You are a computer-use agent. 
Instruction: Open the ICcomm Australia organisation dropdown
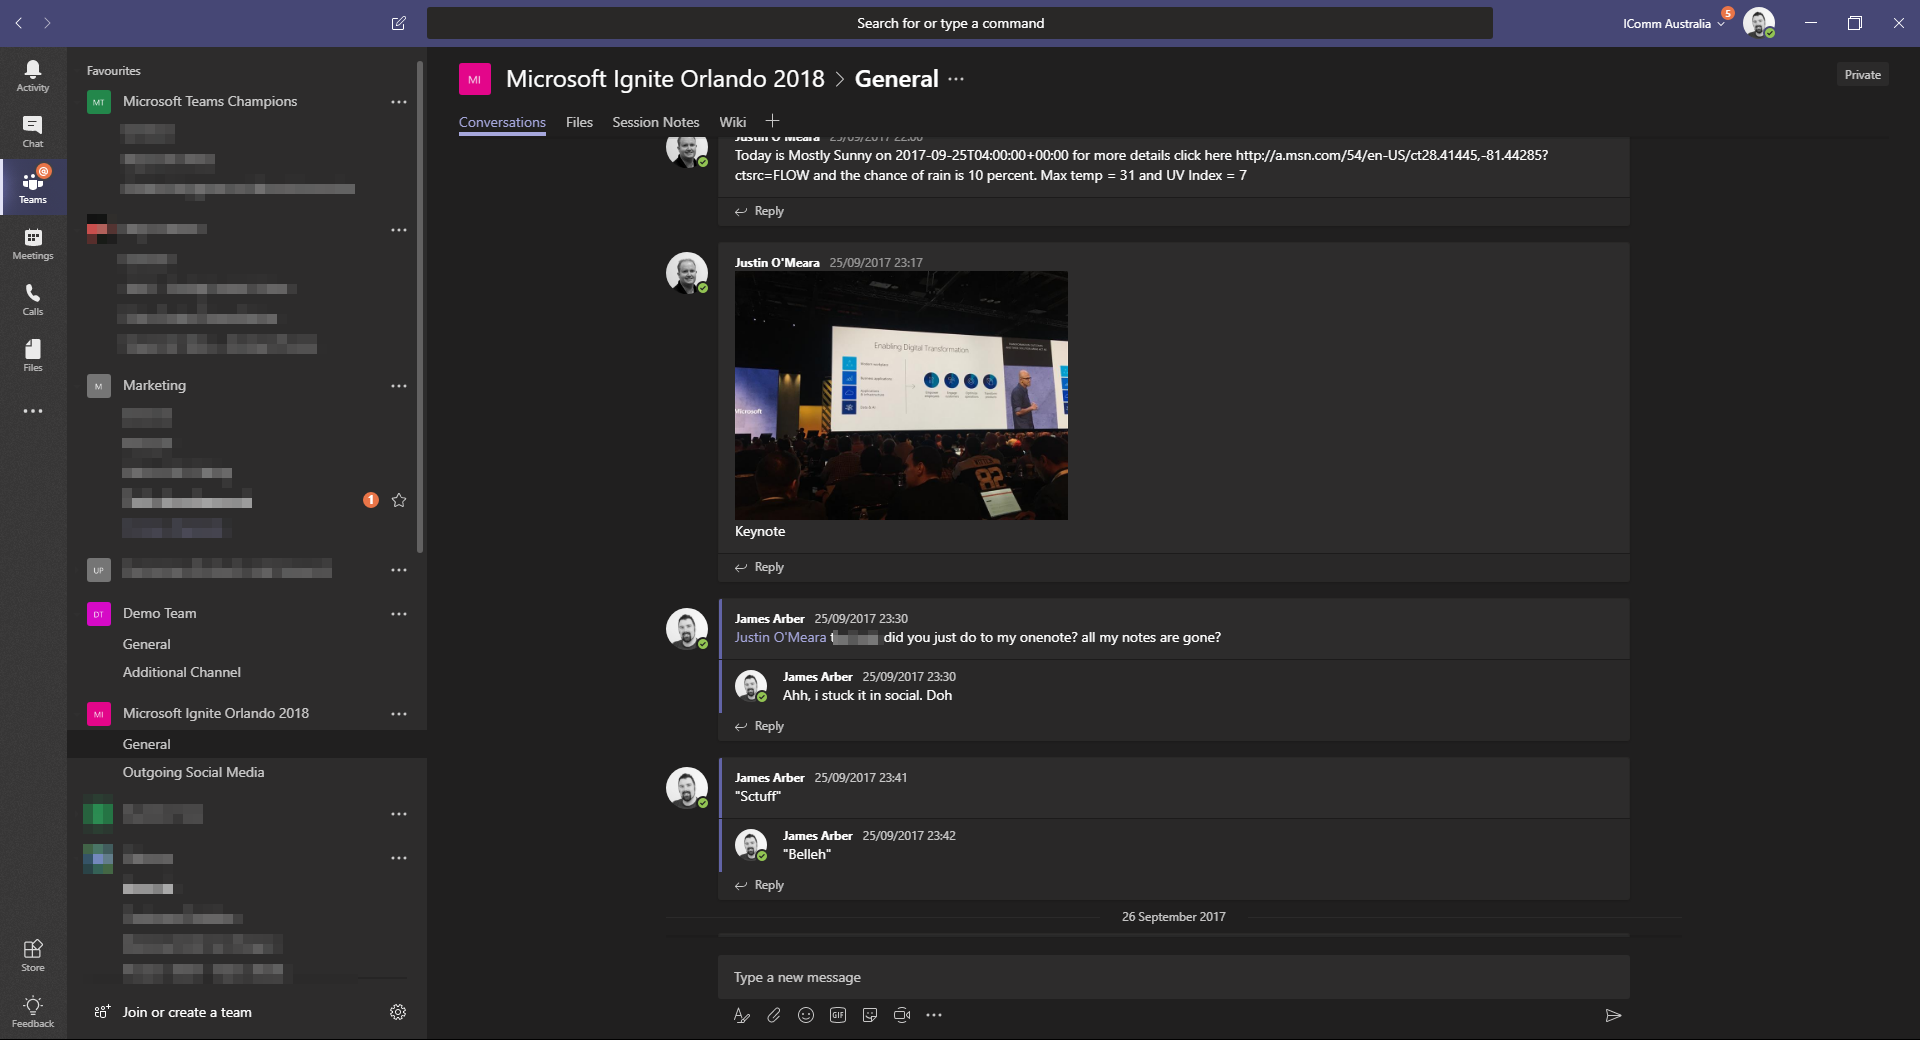coord(1673,23)
